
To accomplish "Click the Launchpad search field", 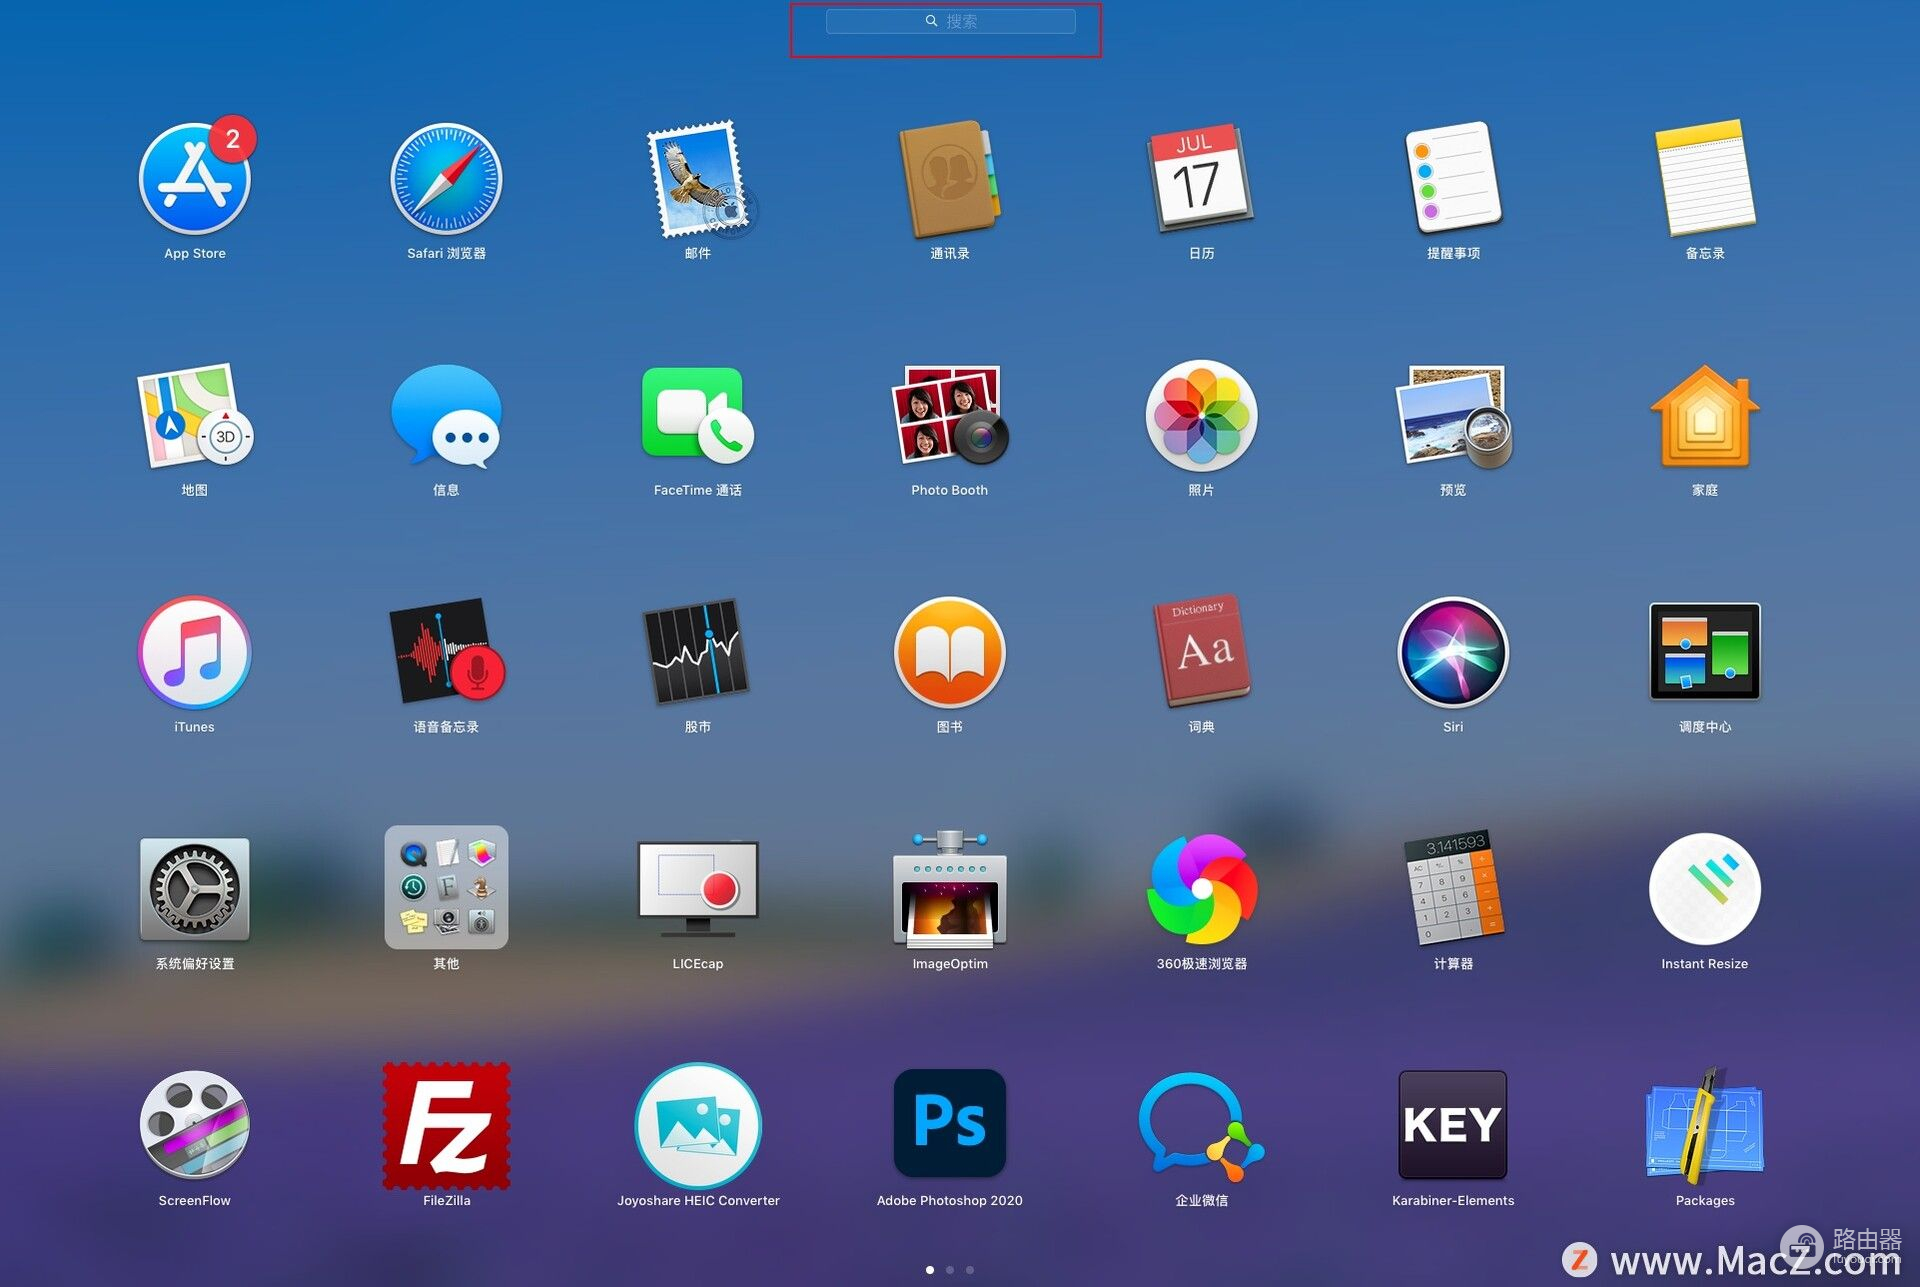I will (x=950, y=21).
